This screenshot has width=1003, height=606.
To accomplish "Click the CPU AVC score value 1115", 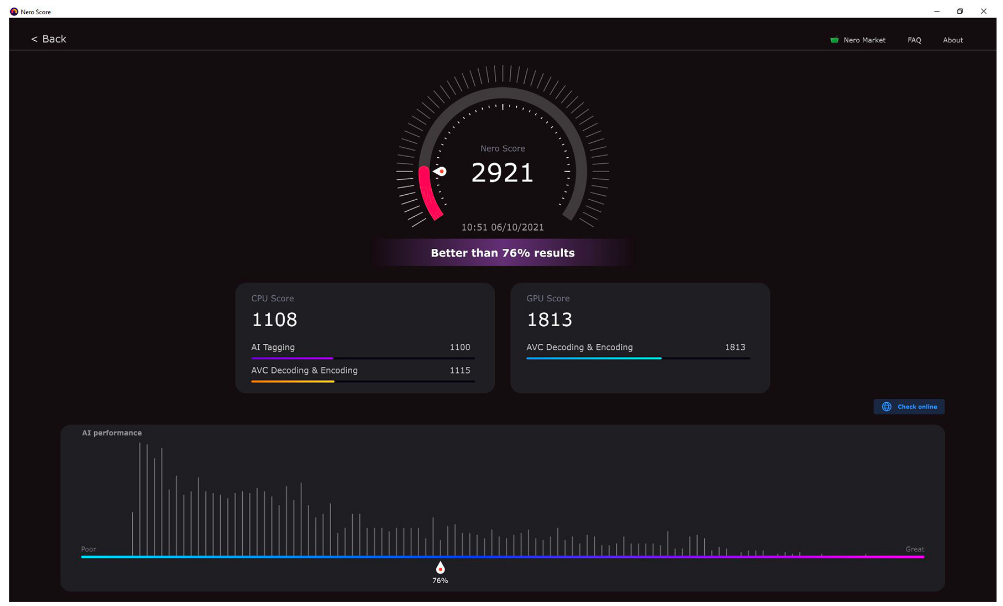I will [460, 371].
